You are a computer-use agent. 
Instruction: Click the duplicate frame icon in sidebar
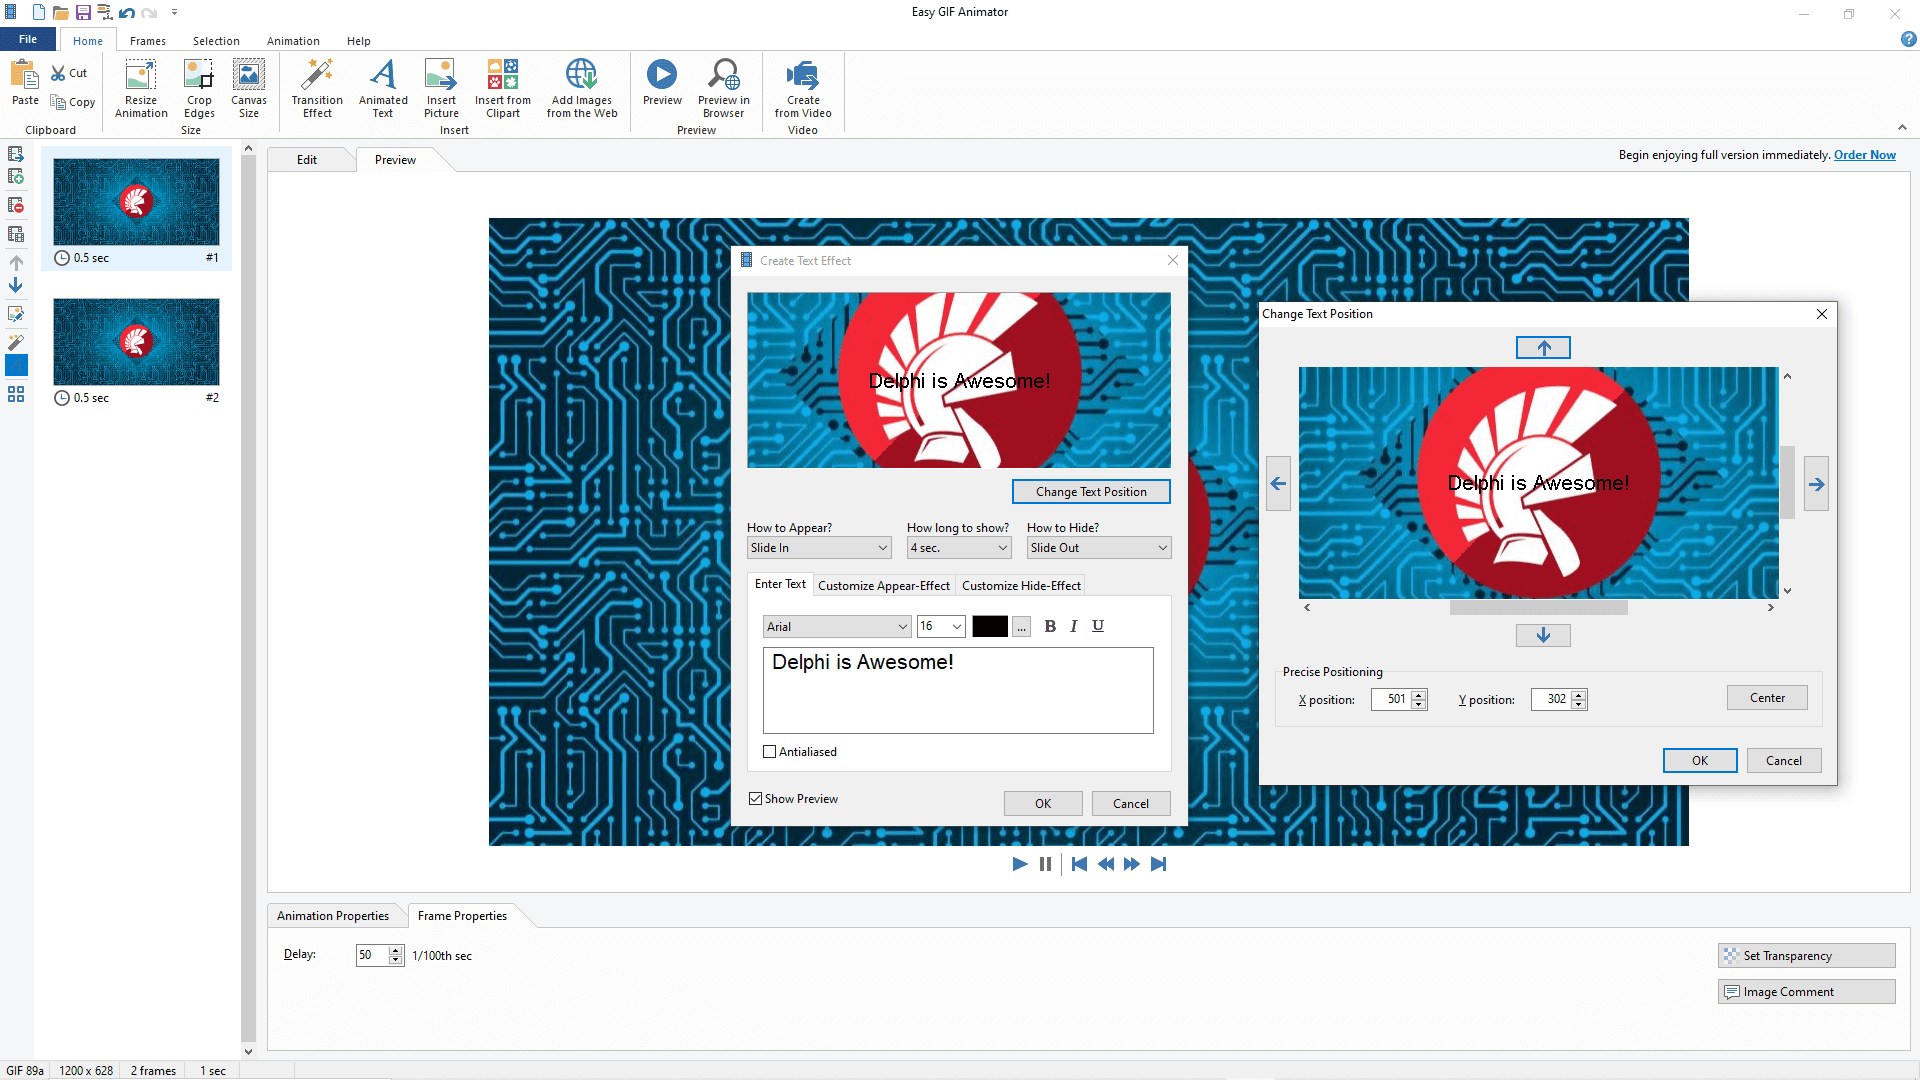pyautogui.click(x=16, y=234)
